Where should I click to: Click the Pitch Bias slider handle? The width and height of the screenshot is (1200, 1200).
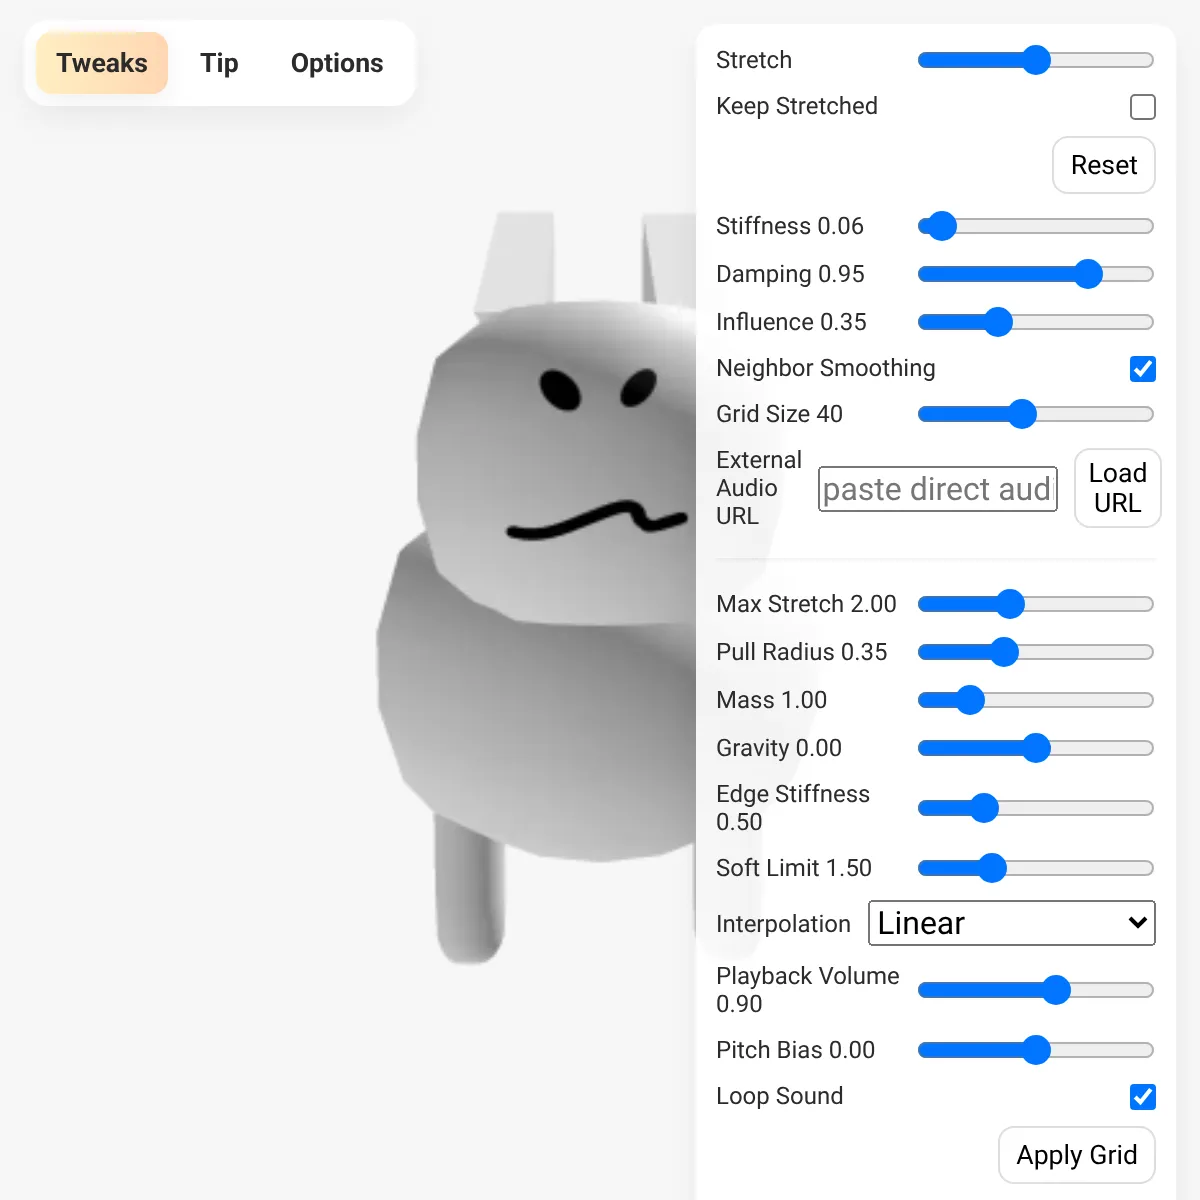pyautogui.click(x=1037, y=1050)
